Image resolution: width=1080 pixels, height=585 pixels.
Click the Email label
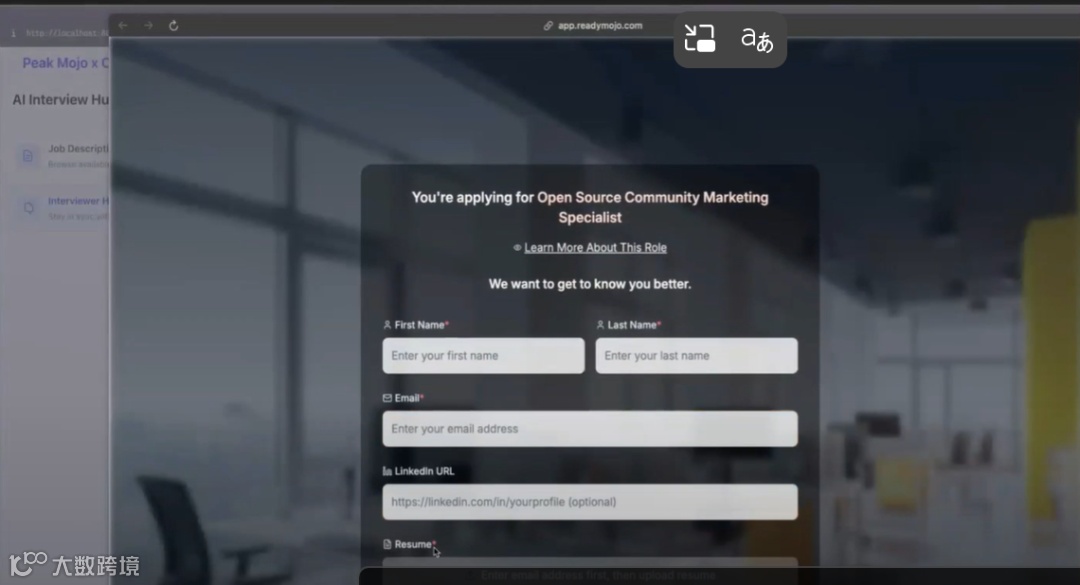coord(406,398)
